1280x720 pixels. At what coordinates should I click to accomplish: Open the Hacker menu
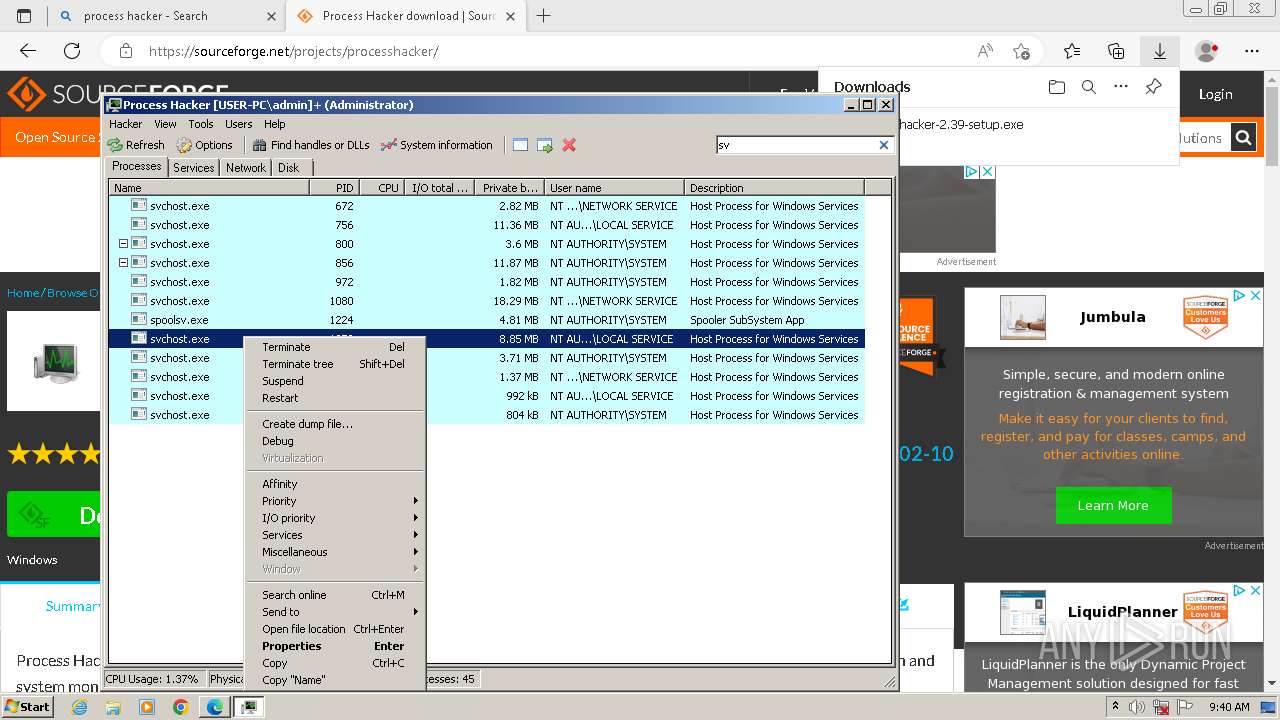pyautogui.click(x=126, y=124)
